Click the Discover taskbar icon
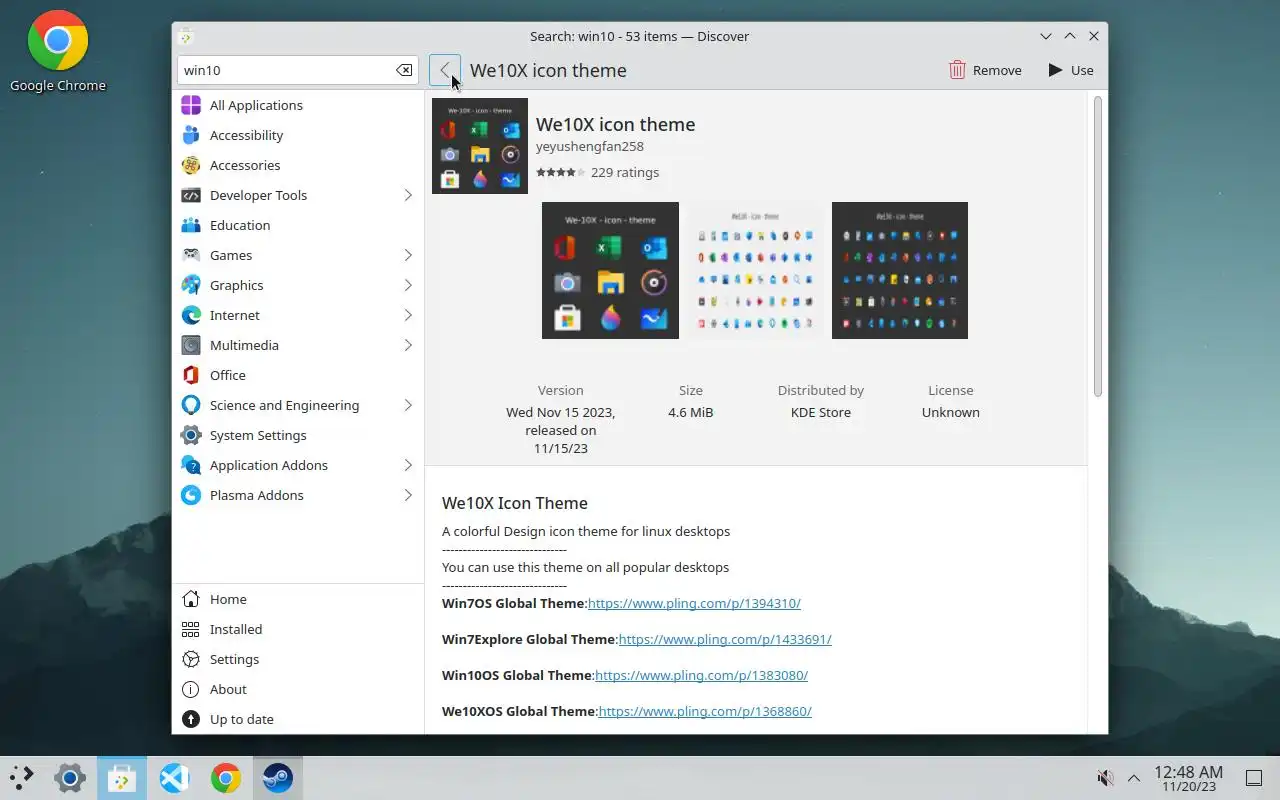The width and height of the screenshot is (1280, 800). [x=122, y=778]
